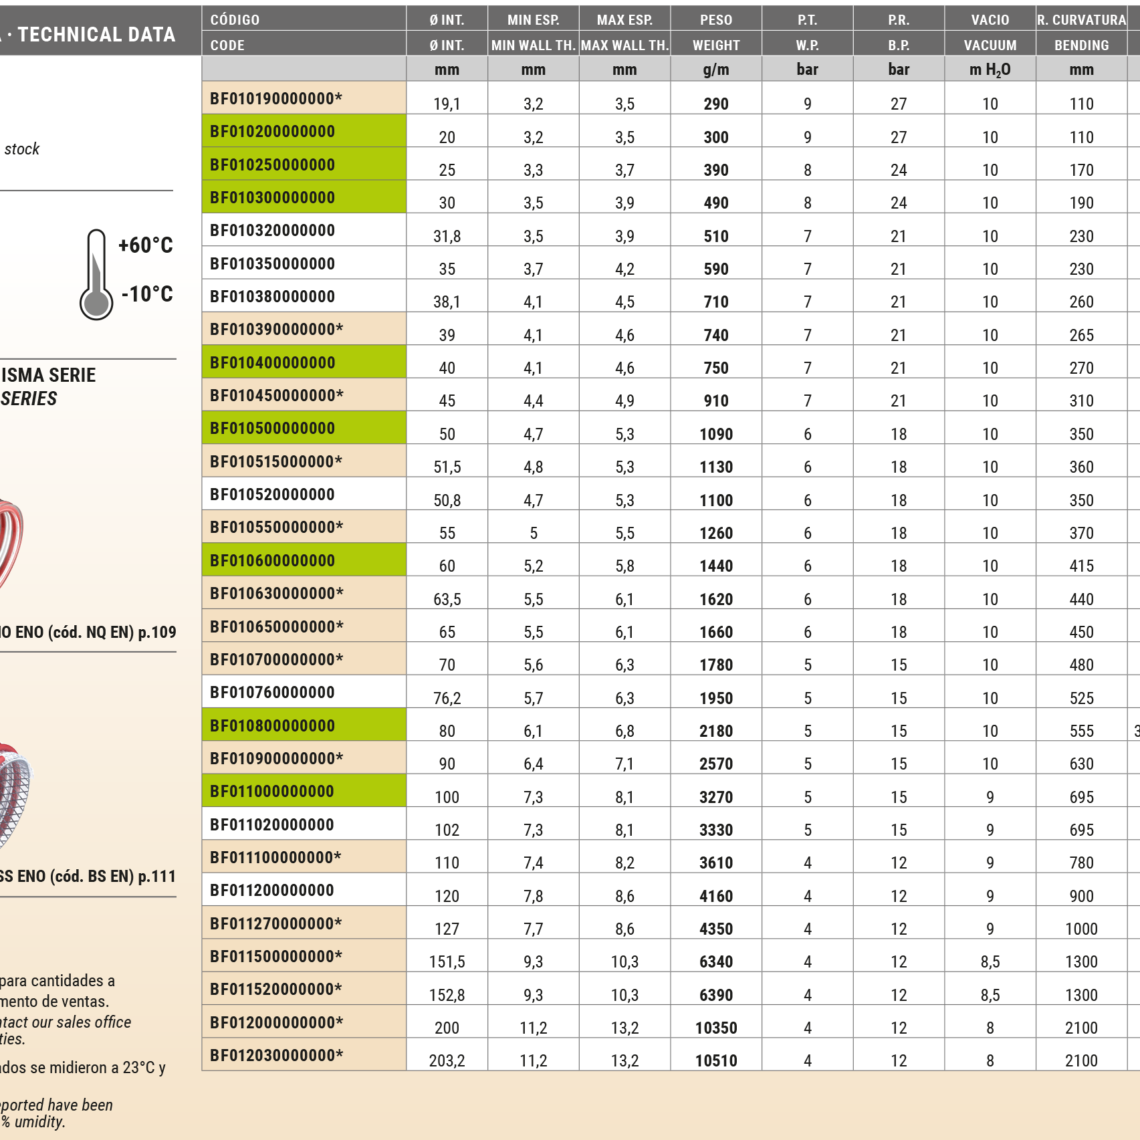The height and width of the screenshot is (1140, 1140).
Task: Click the weight value 10350
Action: pyautogui.click(x=716, y=1028)
